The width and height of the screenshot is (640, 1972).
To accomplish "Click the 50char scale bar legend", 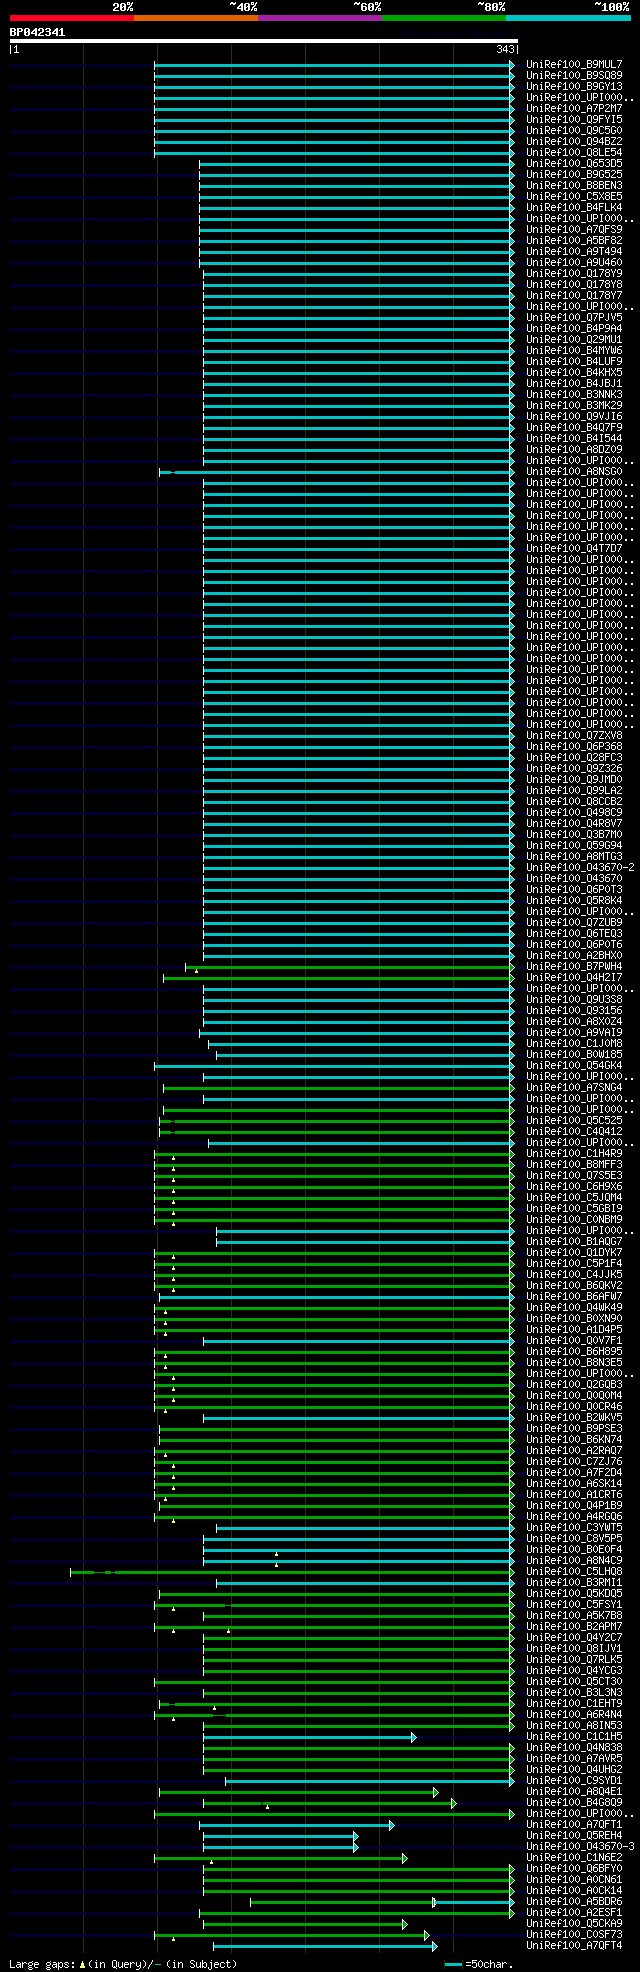I will (x=481, y=1964).
